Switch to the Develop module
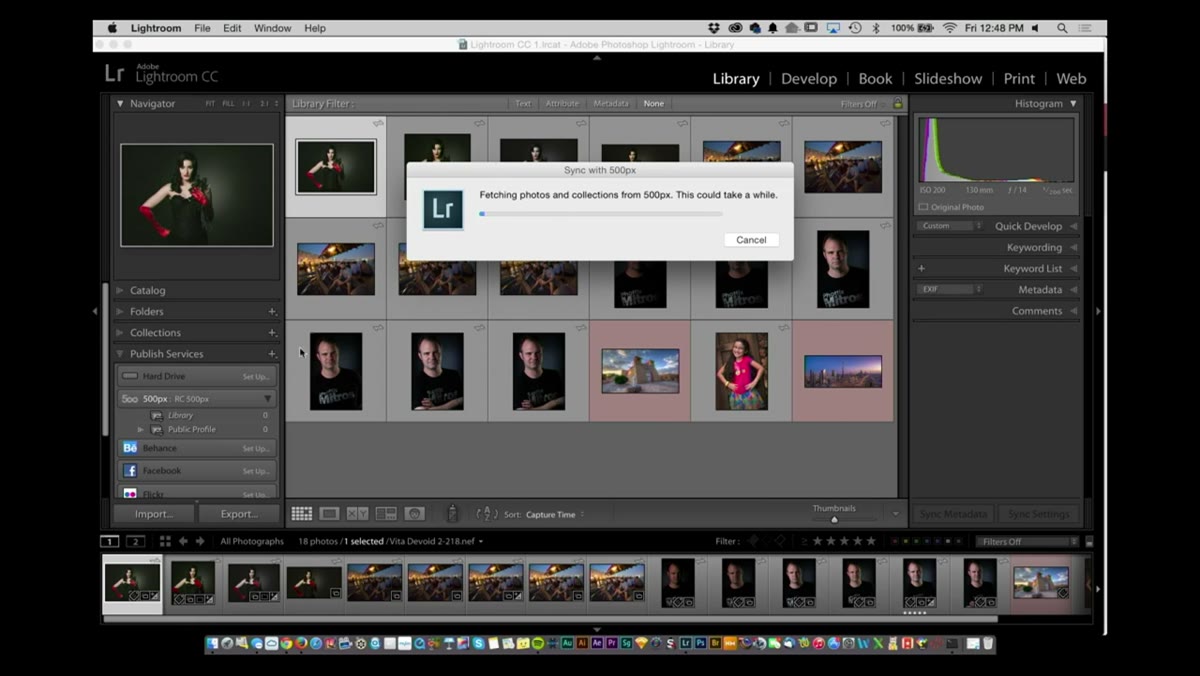1200x676 pixels. (809, 78)
